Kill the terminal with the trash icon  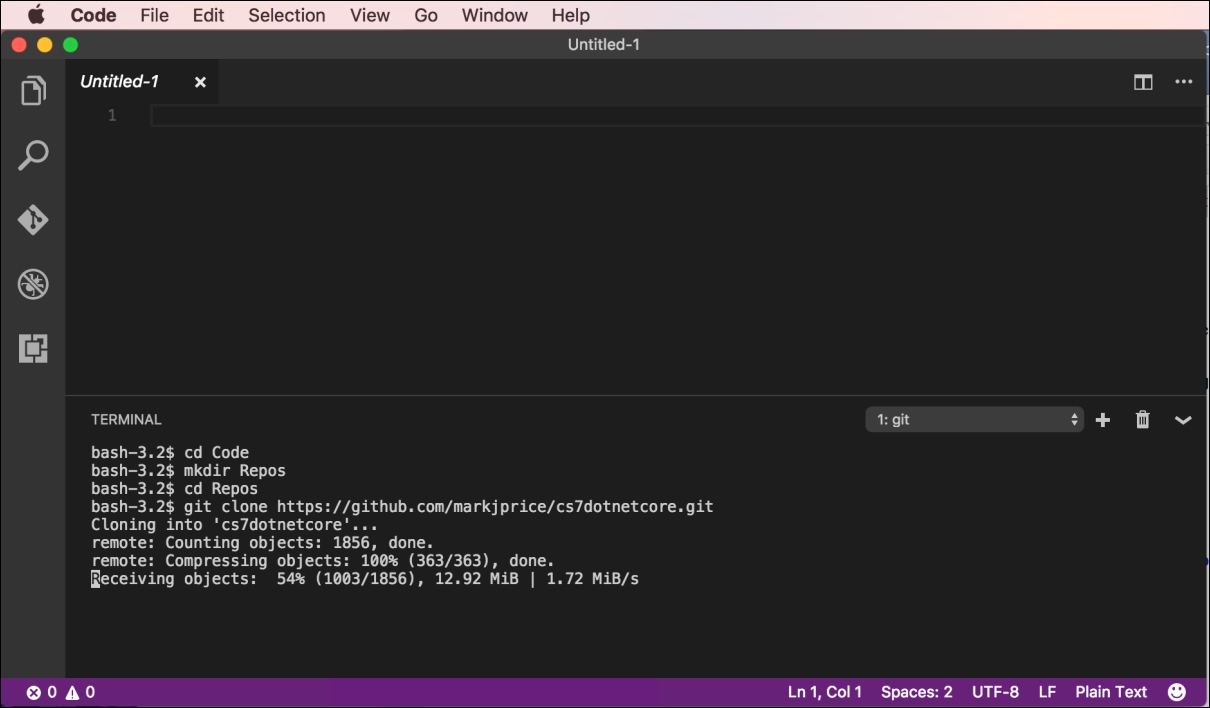tap(1143, 420)
